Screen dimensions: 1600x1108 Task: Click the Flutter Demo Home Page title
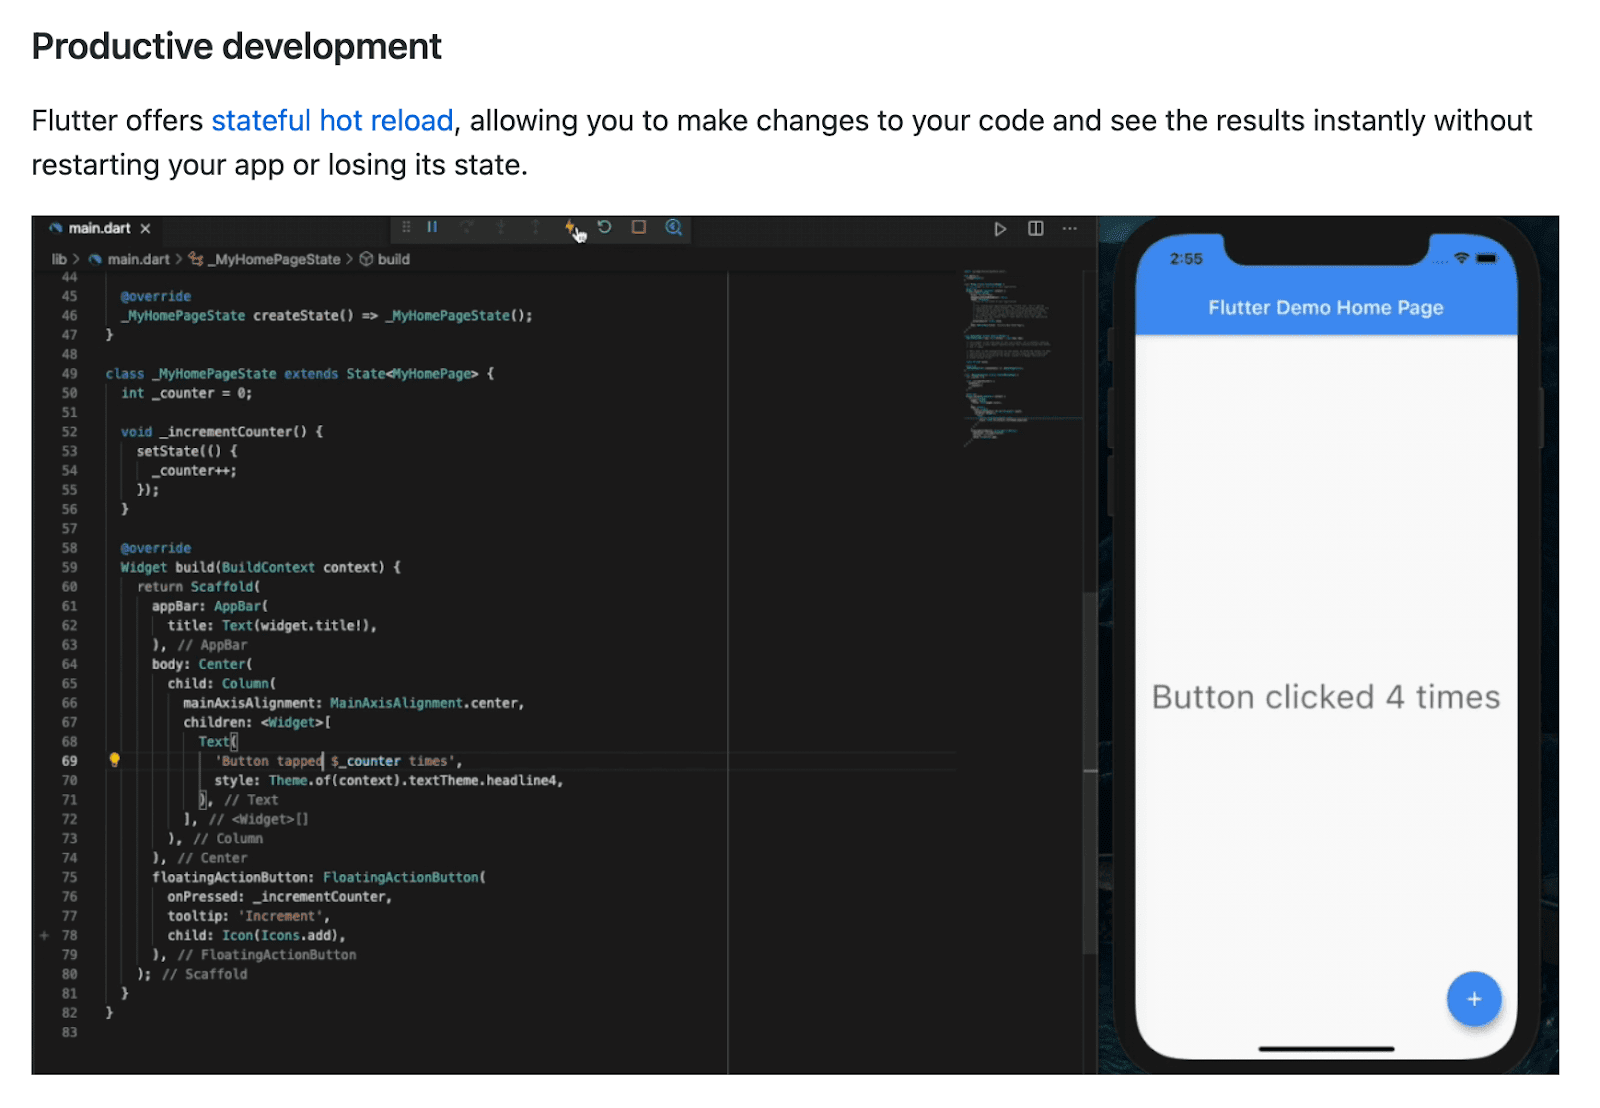(x=1326, y=308)
